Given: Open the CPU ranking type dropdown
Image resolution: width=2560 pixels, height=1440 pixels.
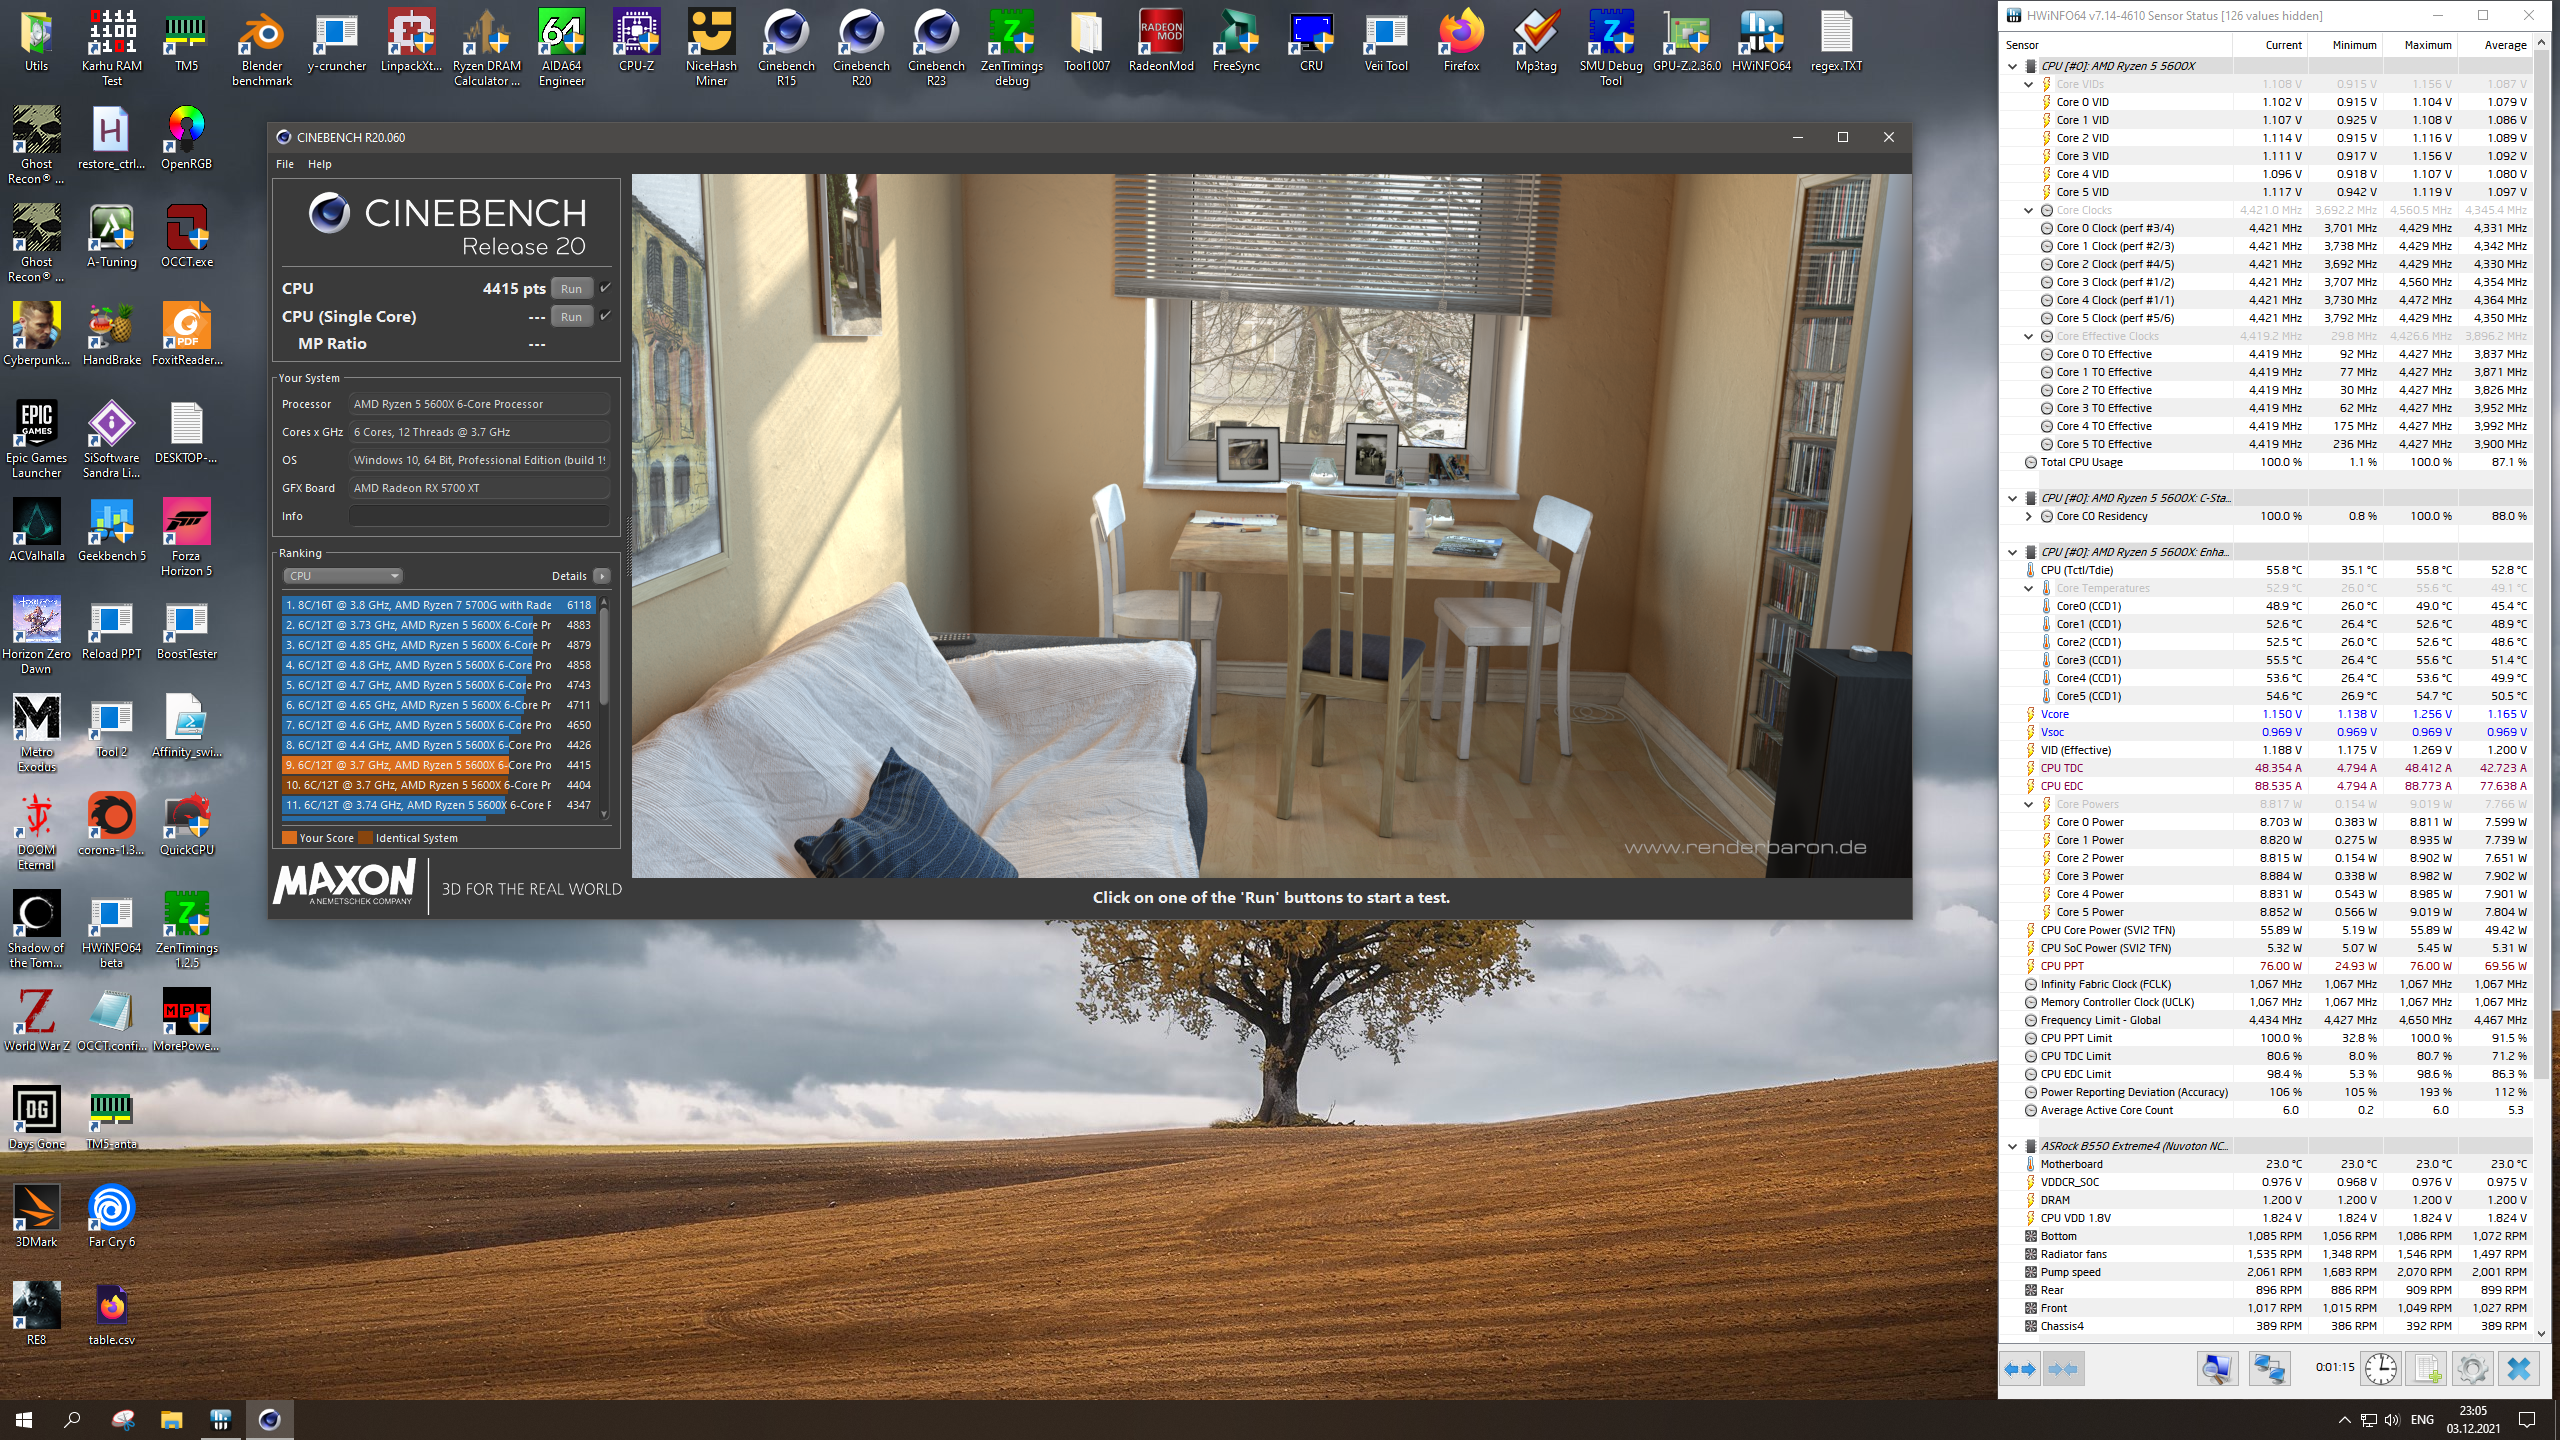Looking at the screenshot, I should (343, 576).
